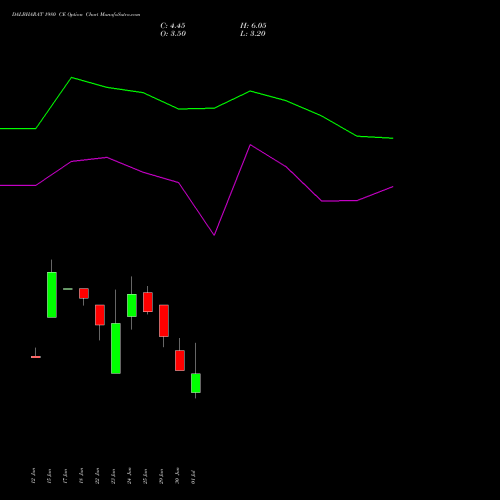Click the large green candle above 23 Jun
This screenshot has height=500, width=500.
[116, 348]
